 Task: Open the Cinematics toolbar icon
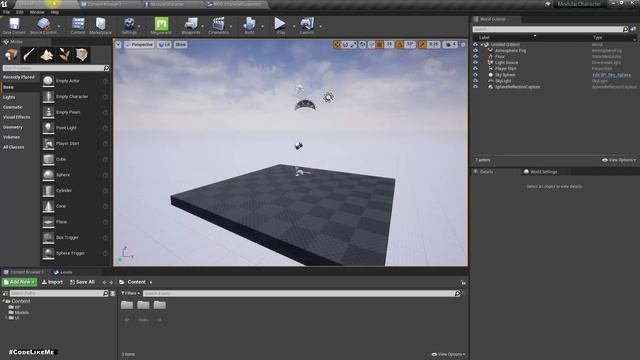click(x=218, y=25)
